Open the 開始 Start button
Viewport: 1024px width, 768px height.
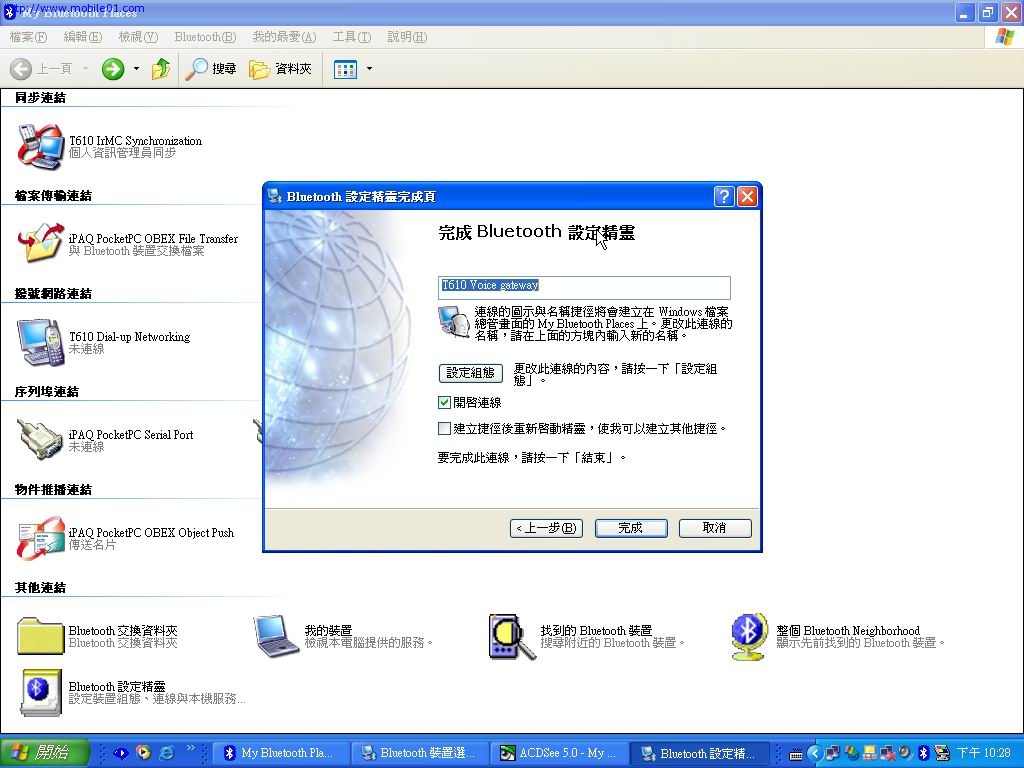(x=44, y=753)
